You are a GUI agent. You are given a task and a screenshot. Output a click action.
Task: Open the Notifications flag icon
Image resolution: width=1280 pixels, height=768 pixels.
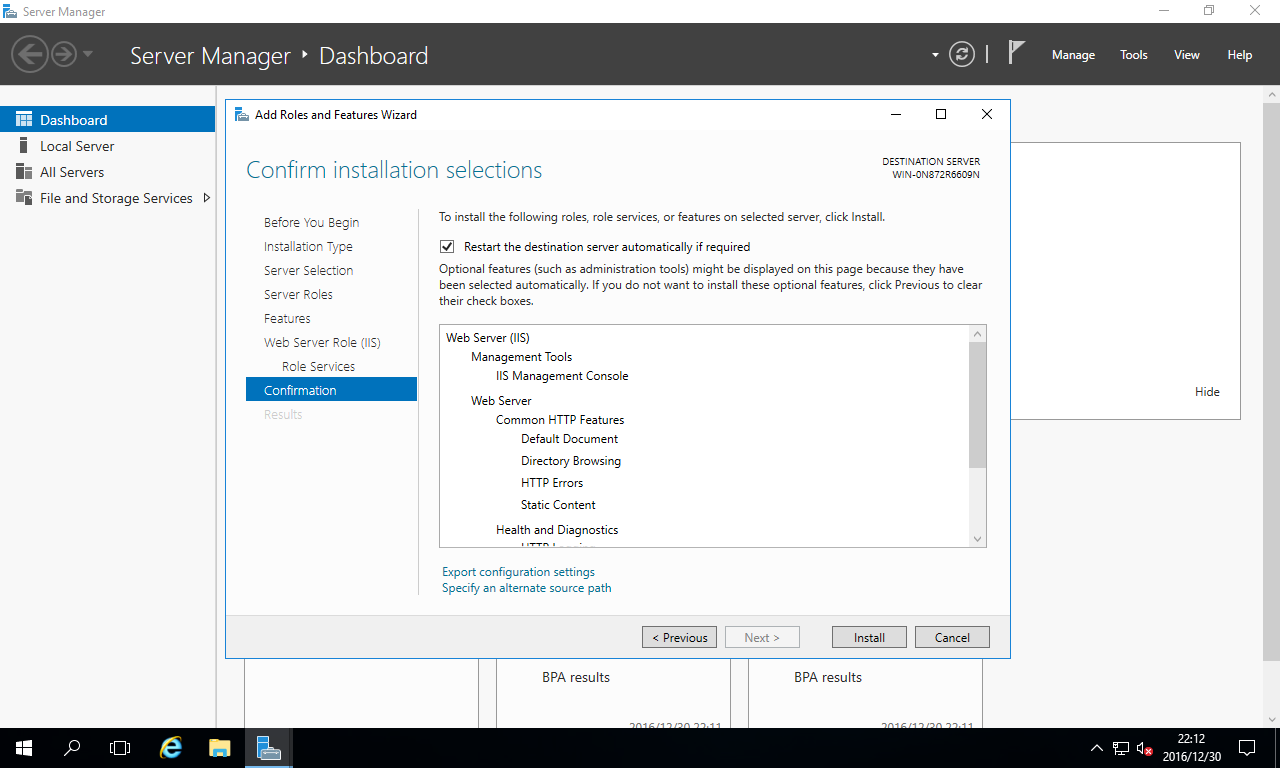(x=1016, y=52)
